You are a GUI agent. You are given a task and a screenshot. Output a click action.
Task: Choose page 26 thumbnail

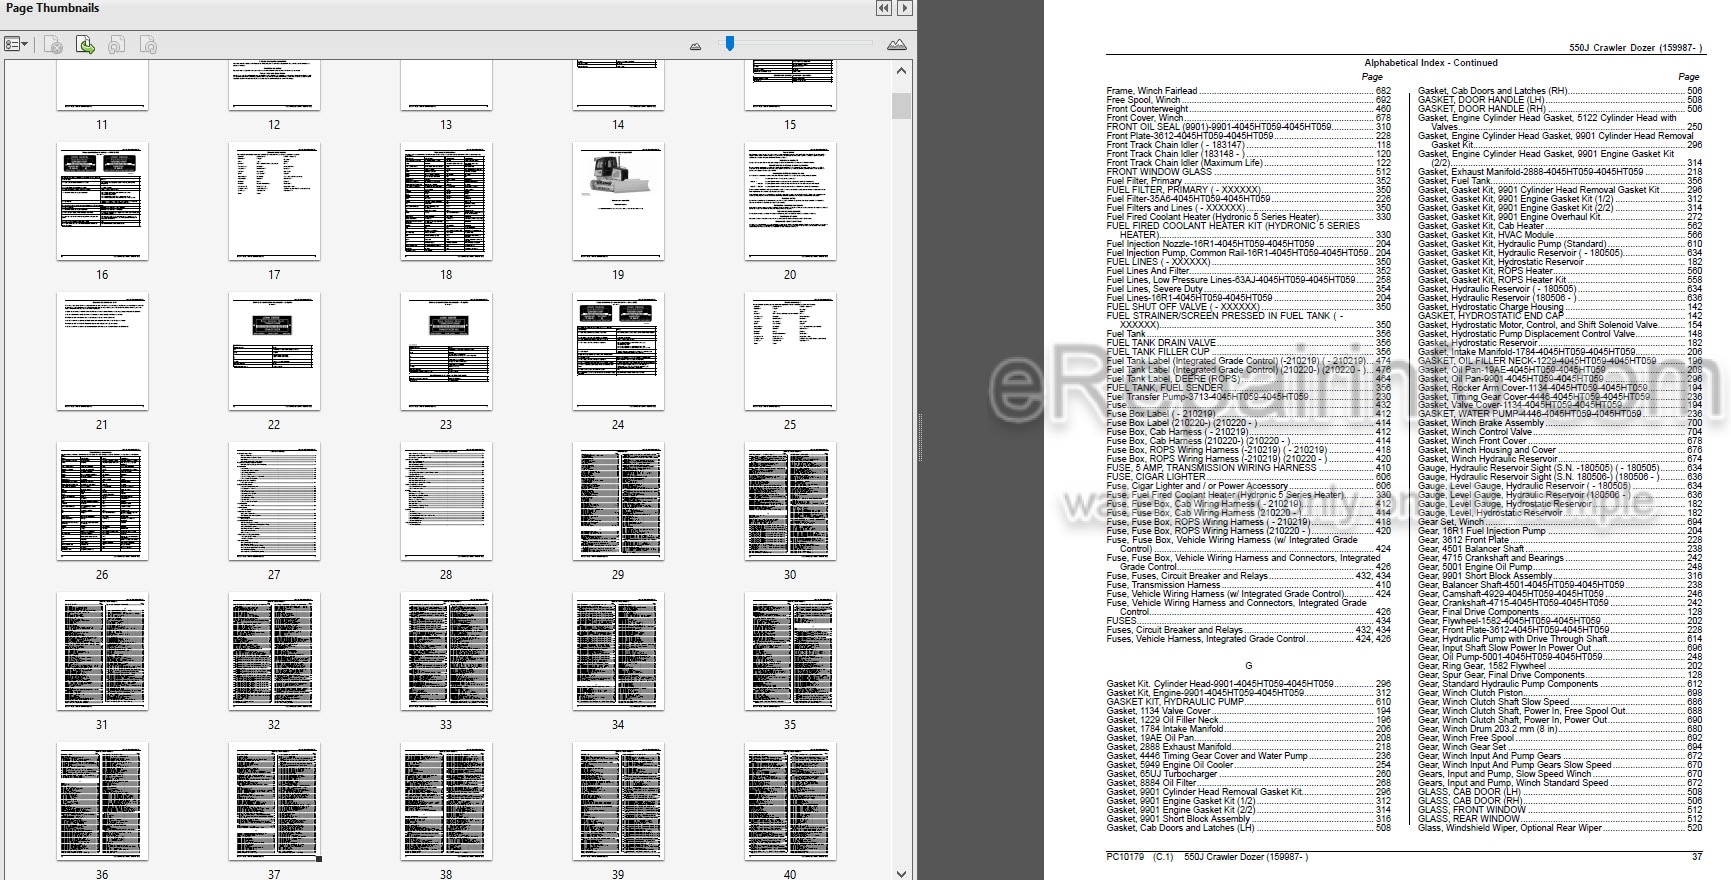102,501
